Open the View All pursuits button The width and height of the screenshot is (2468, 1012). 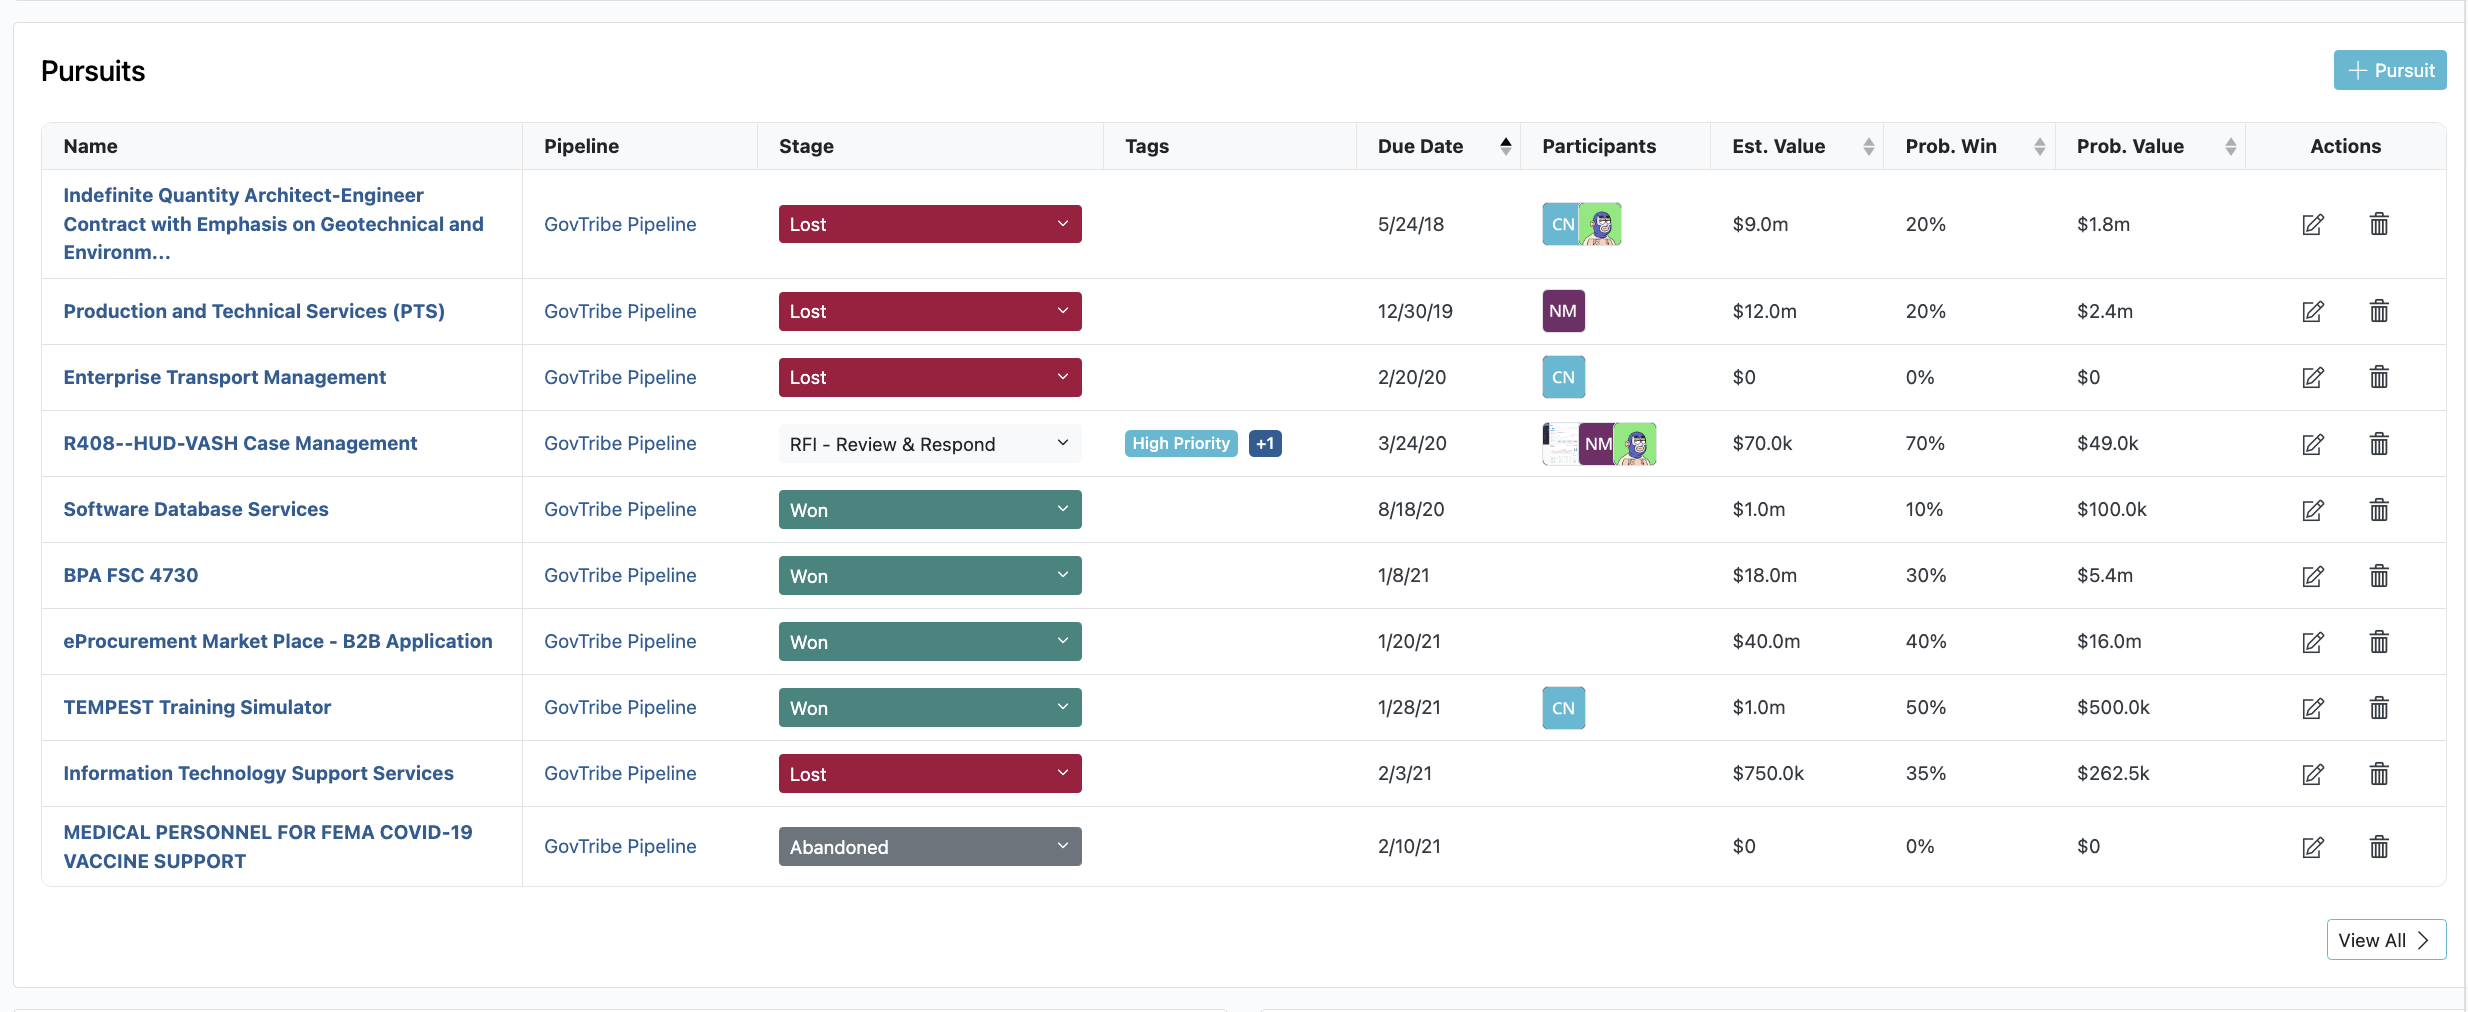(x=2385, y=940)
